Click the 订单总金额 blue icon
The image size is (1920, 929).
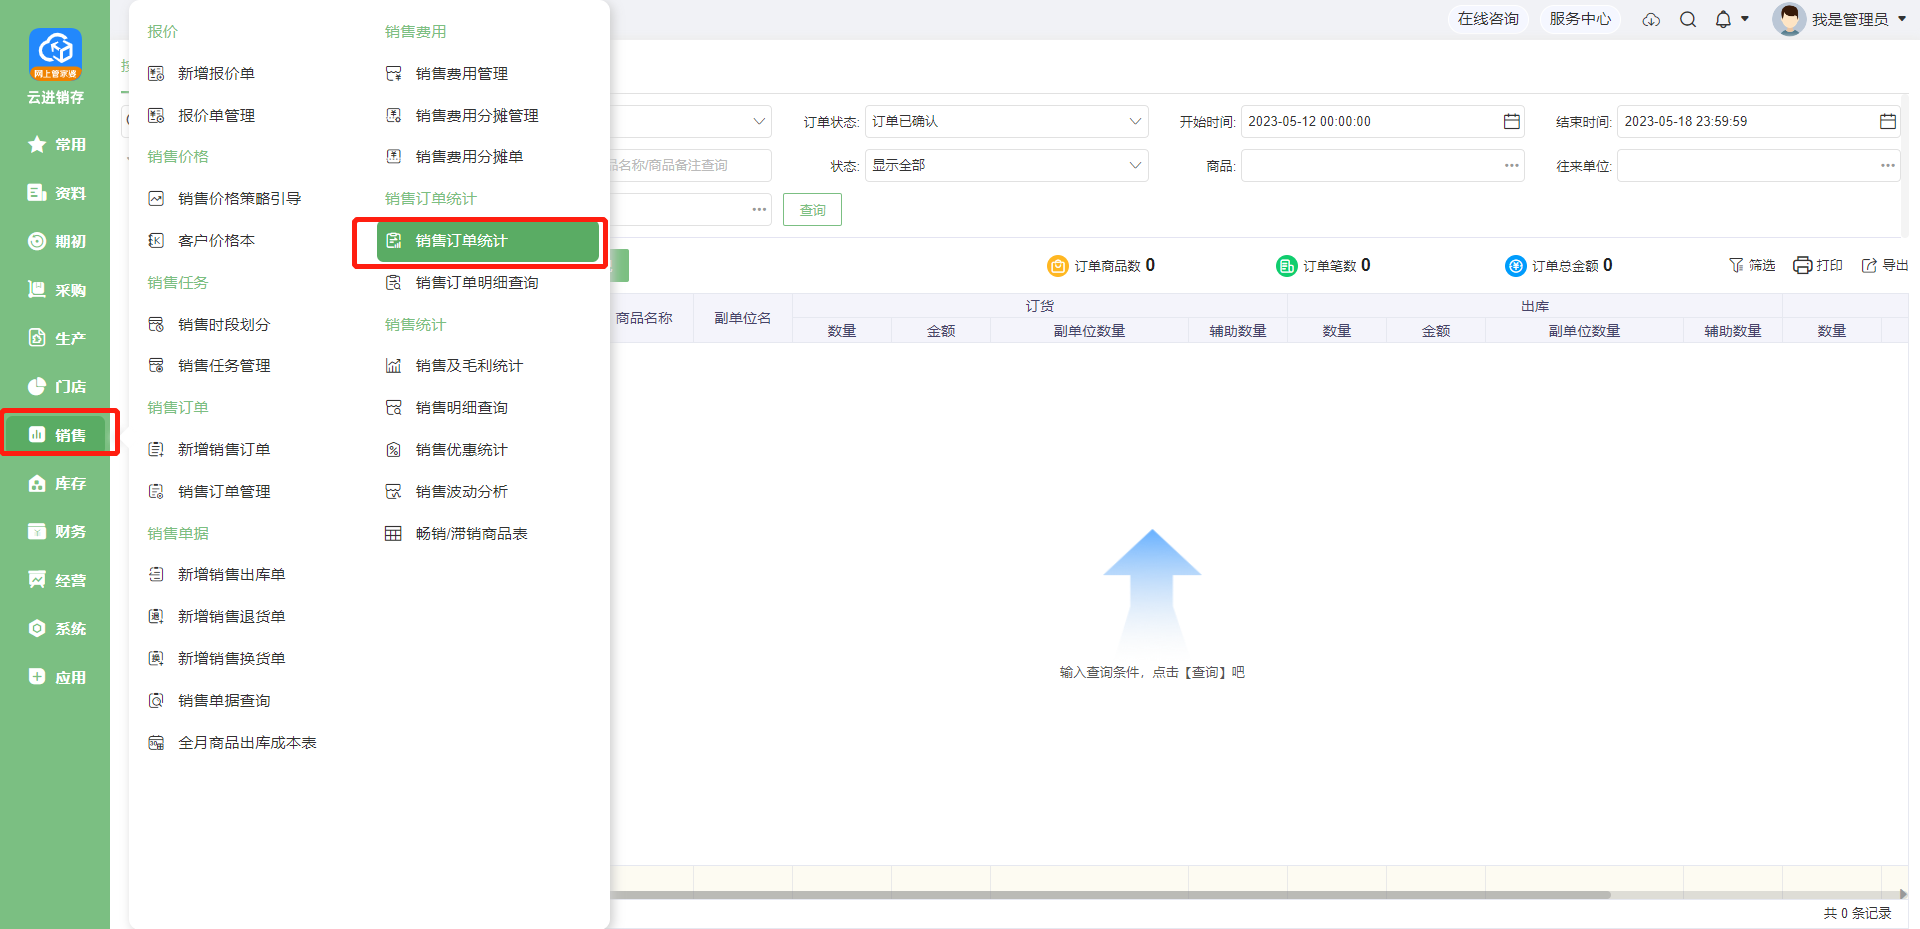click(x=1515, y=266)
